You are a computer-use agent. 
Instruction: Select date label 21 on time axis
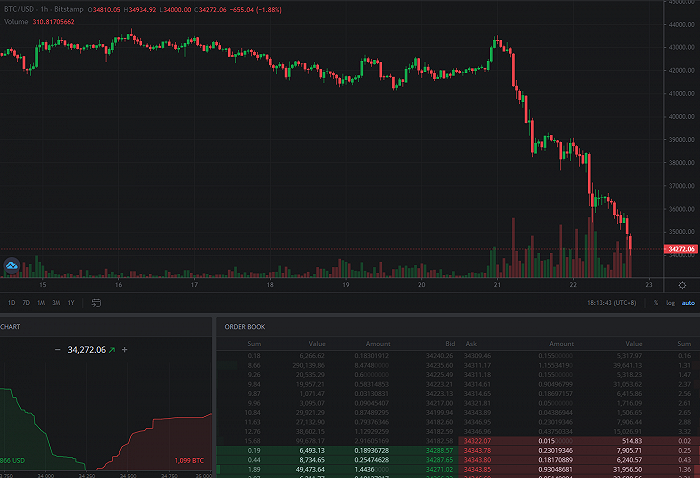[x=497, y=285]
